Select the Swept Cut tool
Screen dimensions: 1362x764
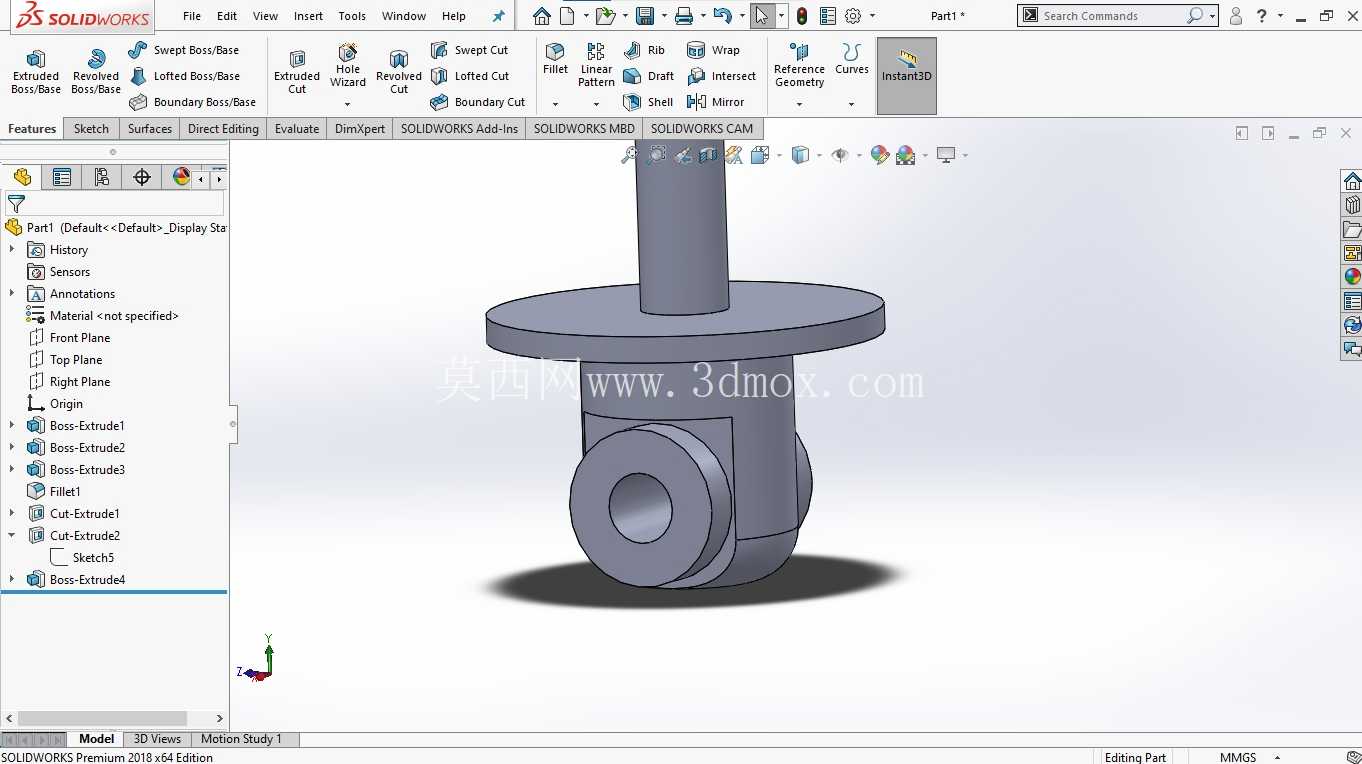[469, 50]
